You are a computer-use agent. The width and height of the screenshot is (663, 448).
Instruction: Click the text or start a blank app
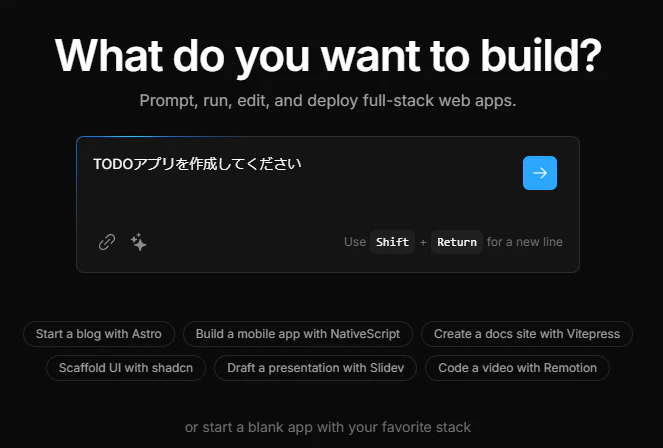[x=328, y=427]
